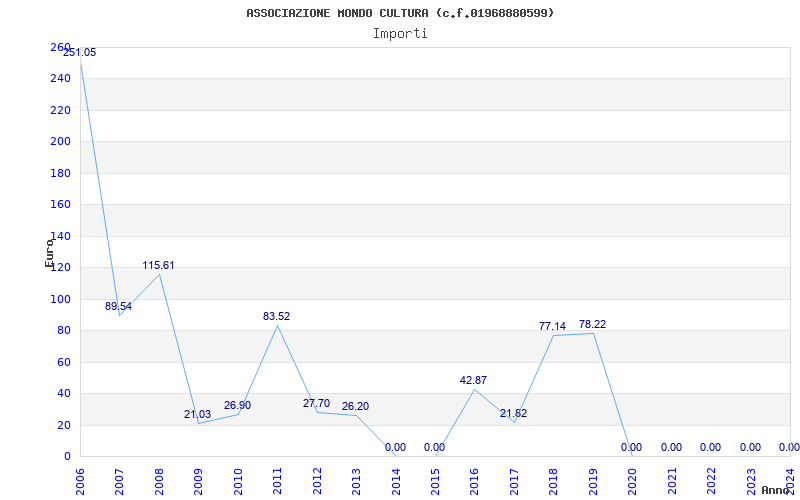Select the 26.90 data label
Image resolution: width=800 pixels, height=500 pixels.
point(237,406)
